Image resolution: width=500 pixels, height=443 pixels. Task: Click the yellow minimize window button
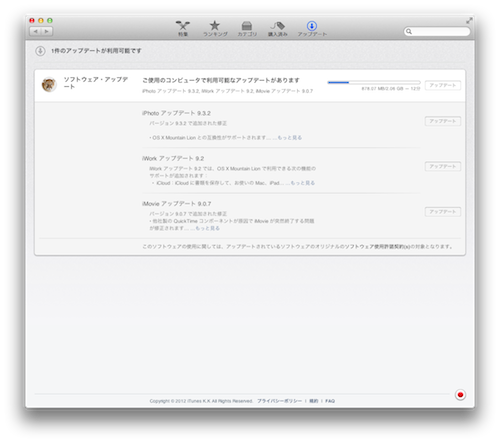[x=41, y=21]
